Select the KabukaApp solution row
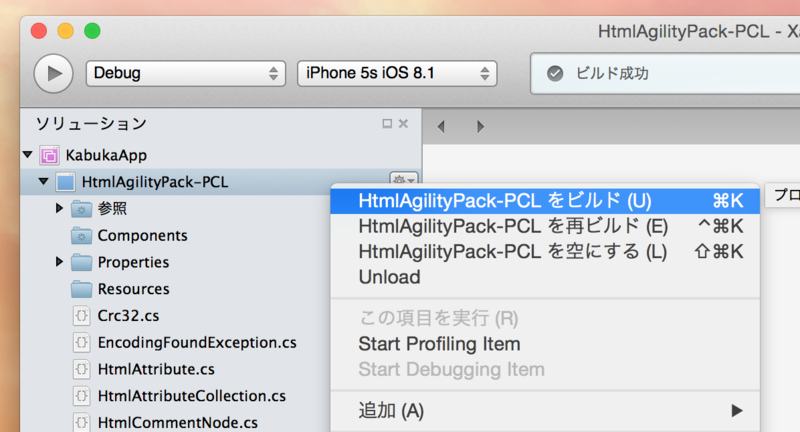This screenshot has width=800, height=432. (x=221, y=155)
